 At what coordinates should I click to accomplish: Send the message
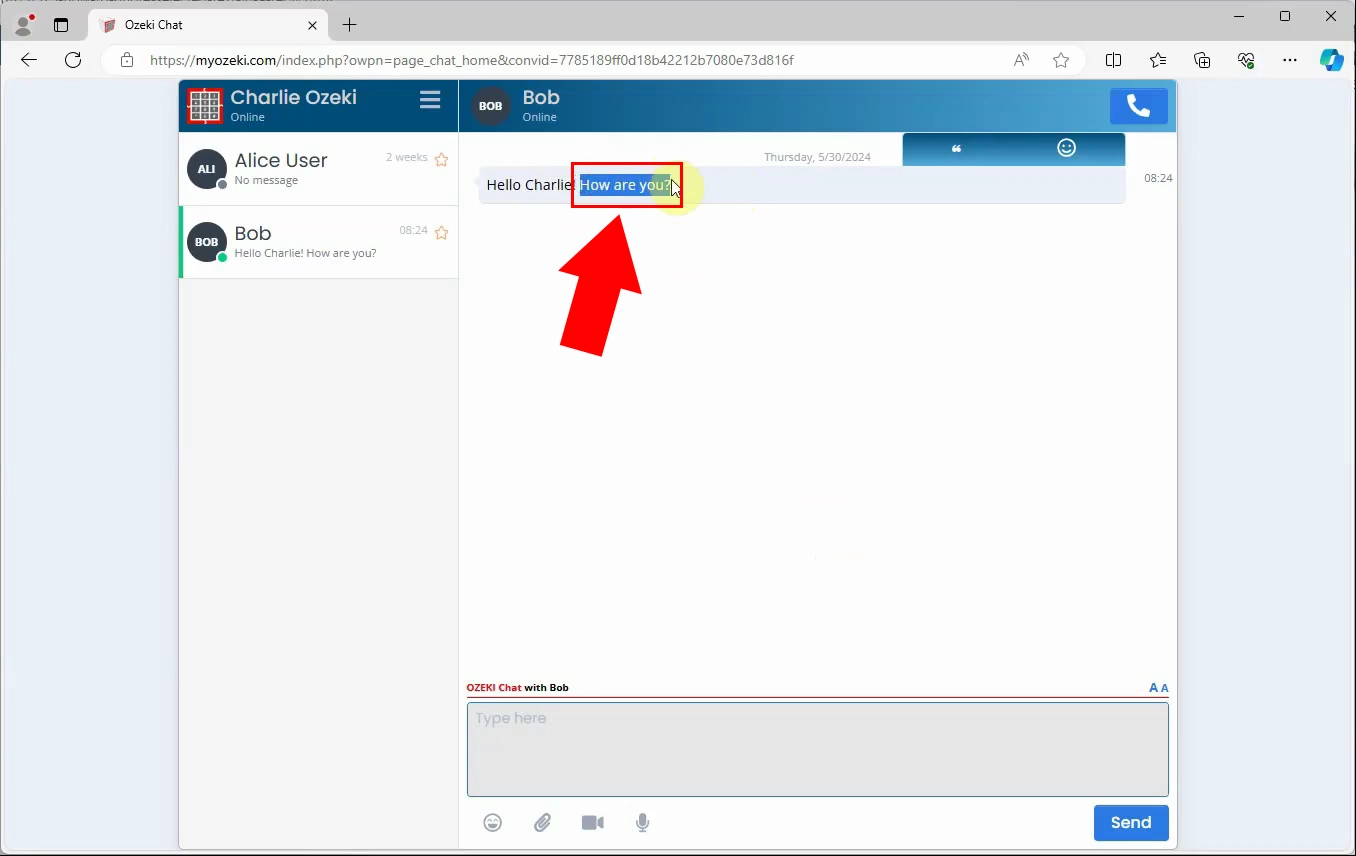tap(1131, 823)
